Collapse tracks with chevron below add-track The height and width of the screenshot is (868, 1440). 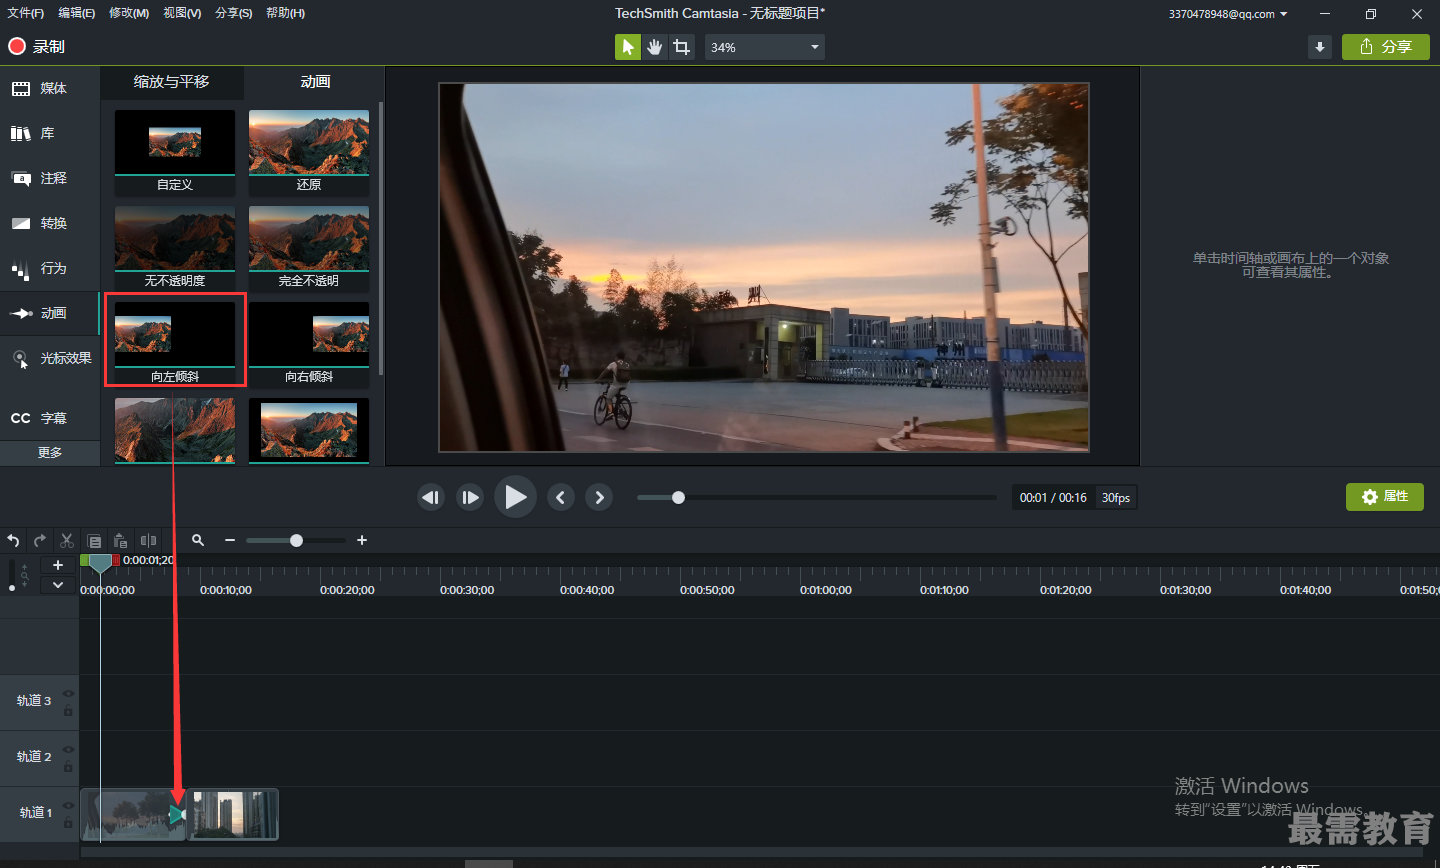pos(58,585)
